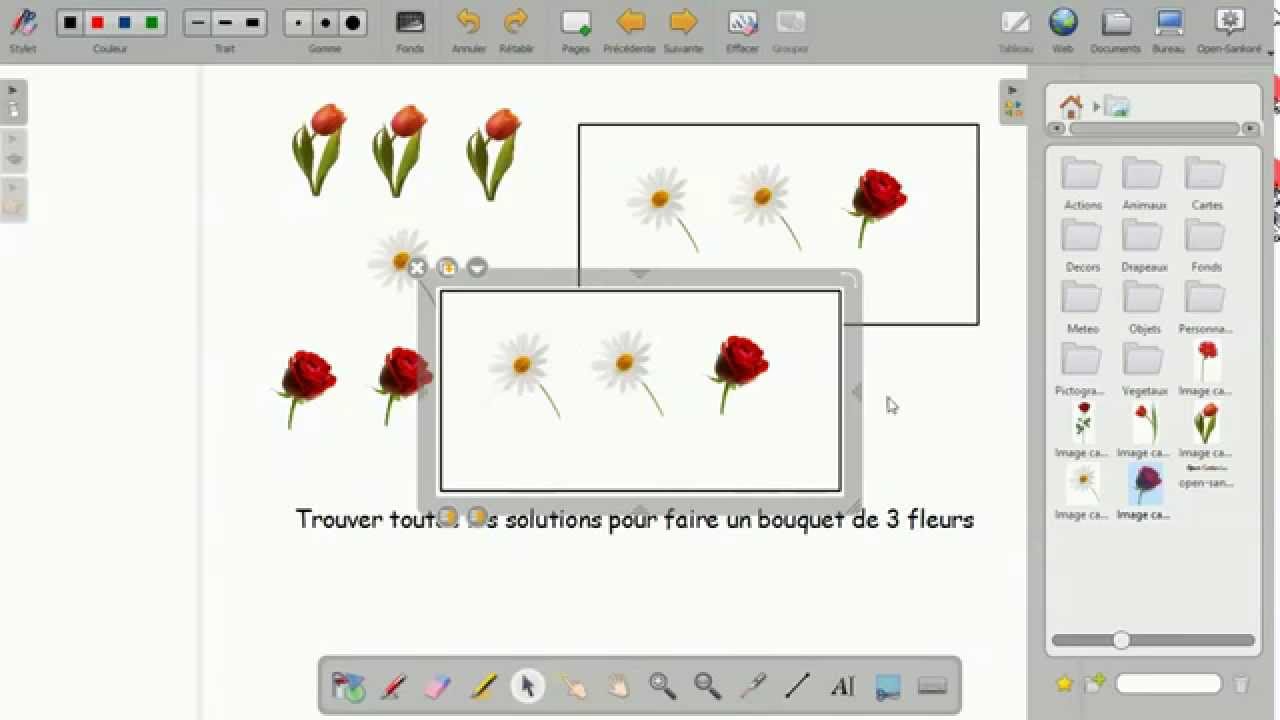1280x720 pixels.
Task: Go to the Suivante page
Action: pyautogui.click(x=683, y=30)
